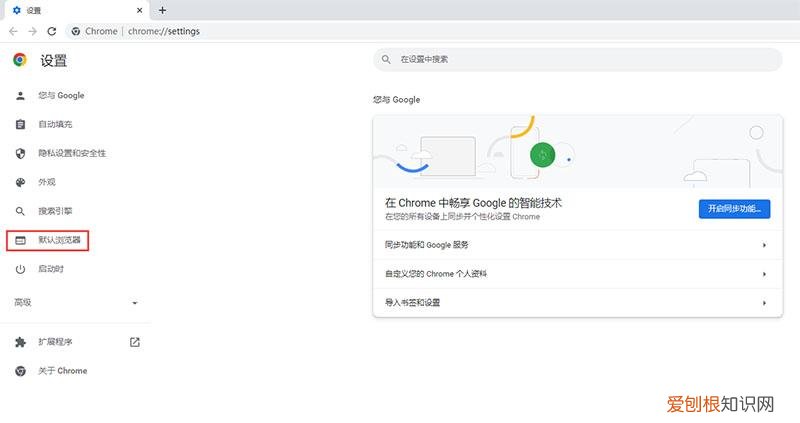The image size is (800, 423).
Task: Click the browser forward arrow
Action: 33,31
